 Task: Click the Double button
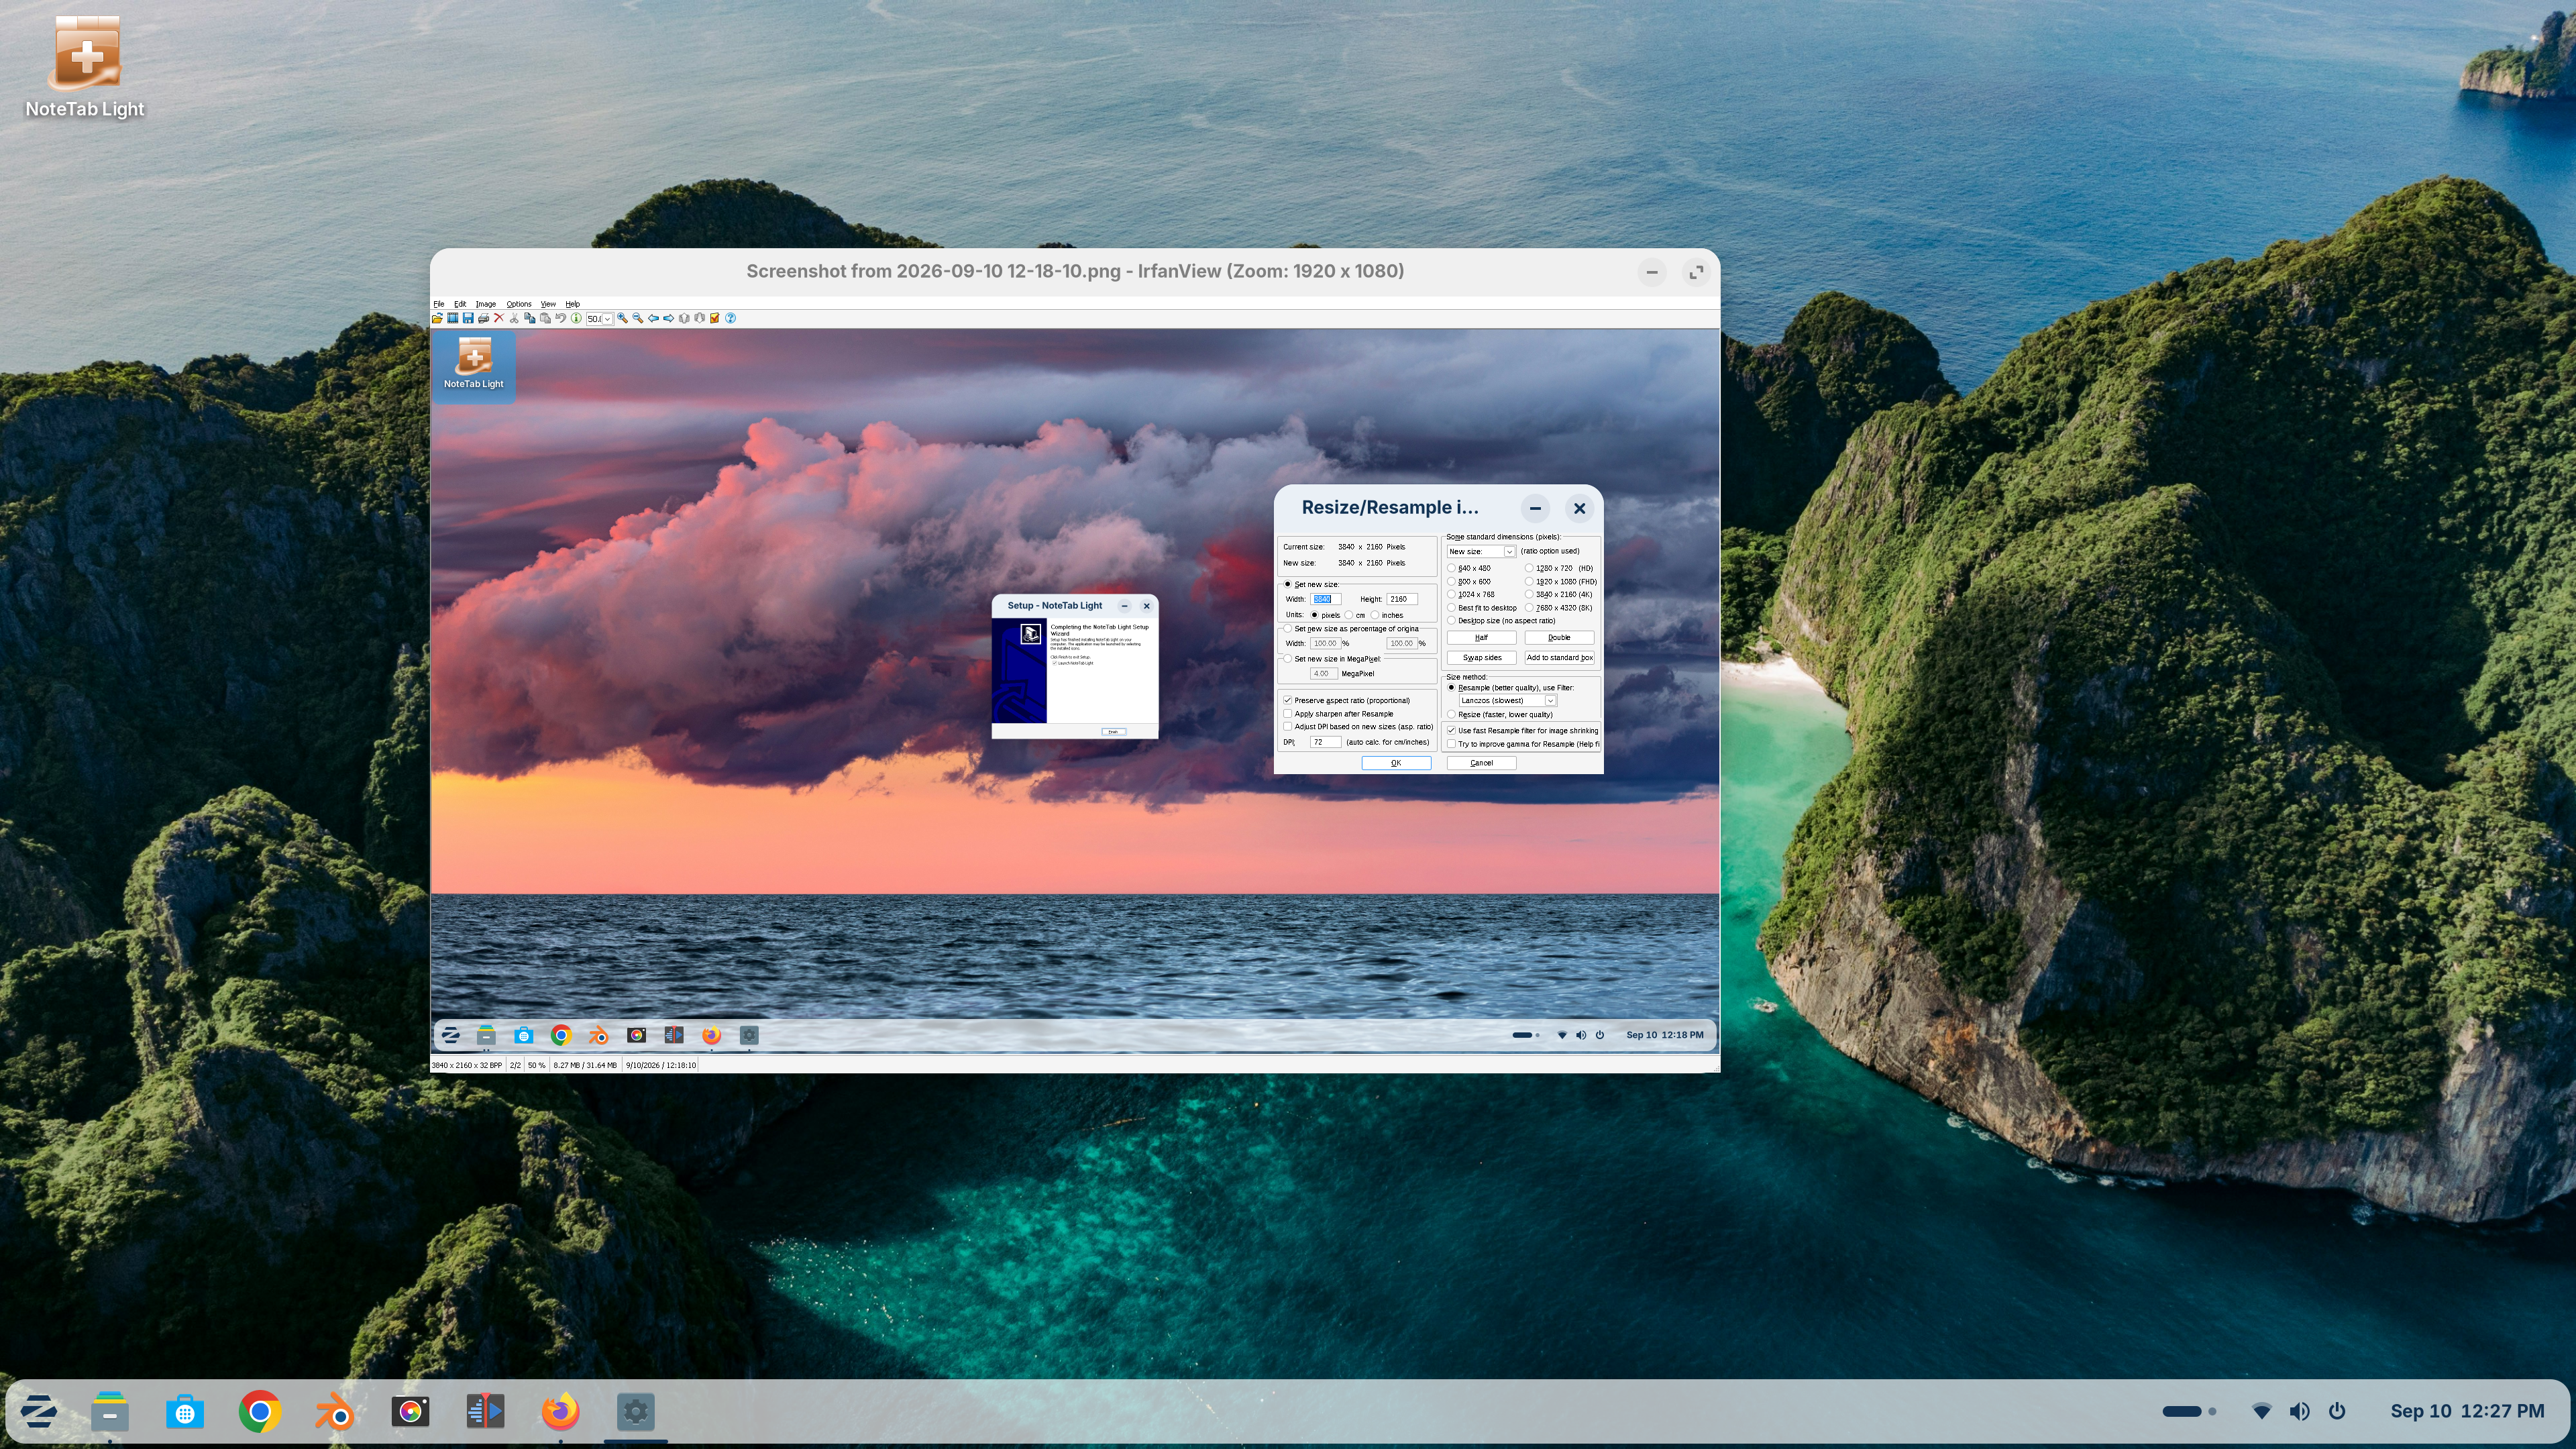point(1560,638)
